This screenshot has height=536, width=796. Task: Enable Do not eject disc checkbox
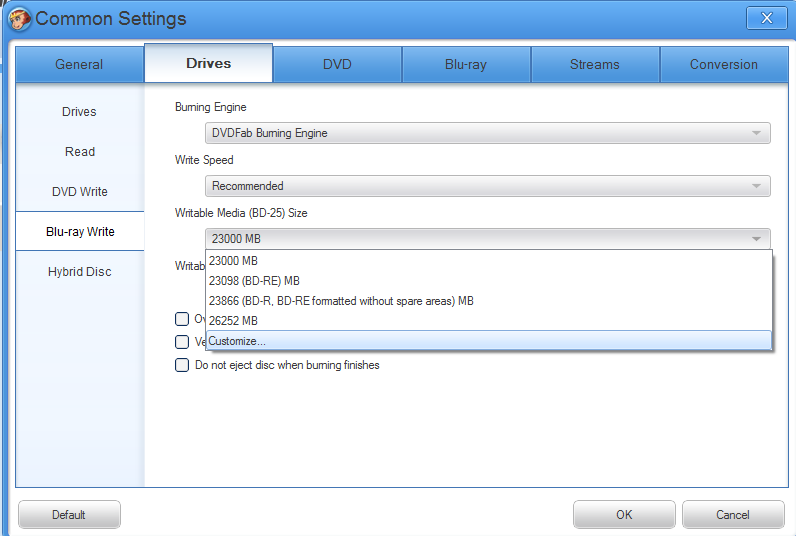[x=182, y=365]
